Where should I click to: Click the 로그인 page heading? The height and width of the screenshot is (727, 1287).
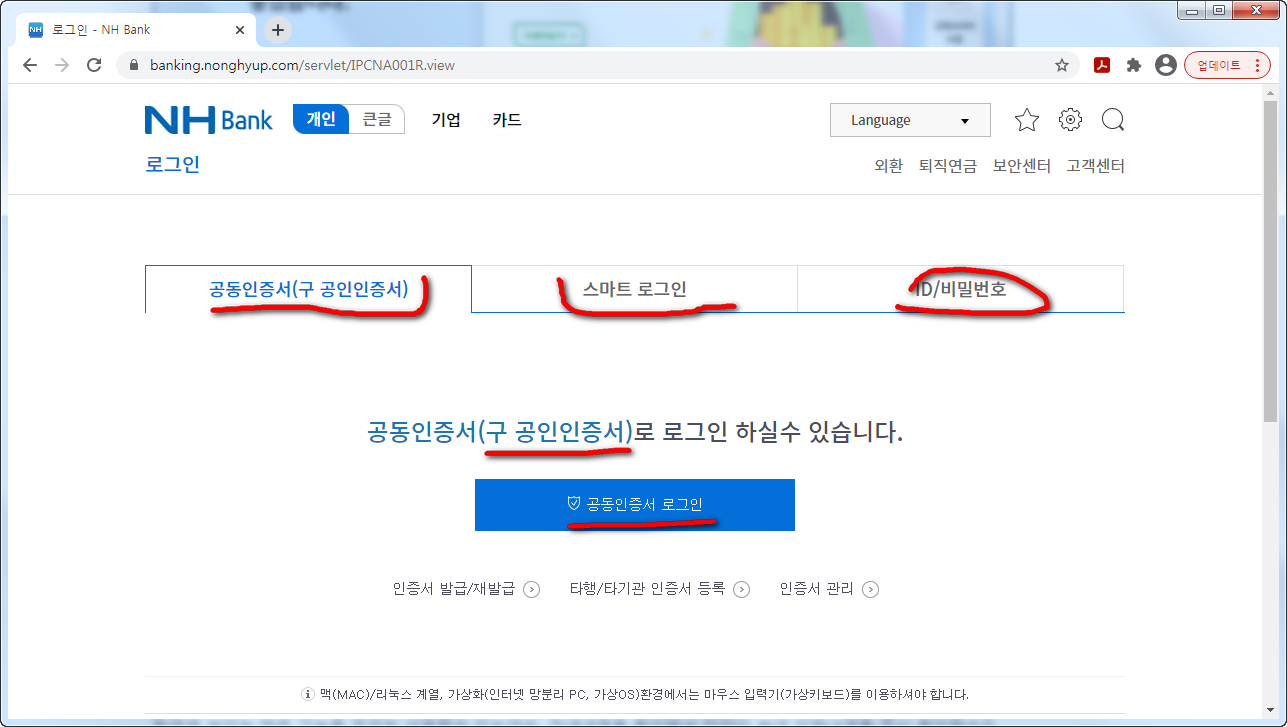[x=172, y=165]
